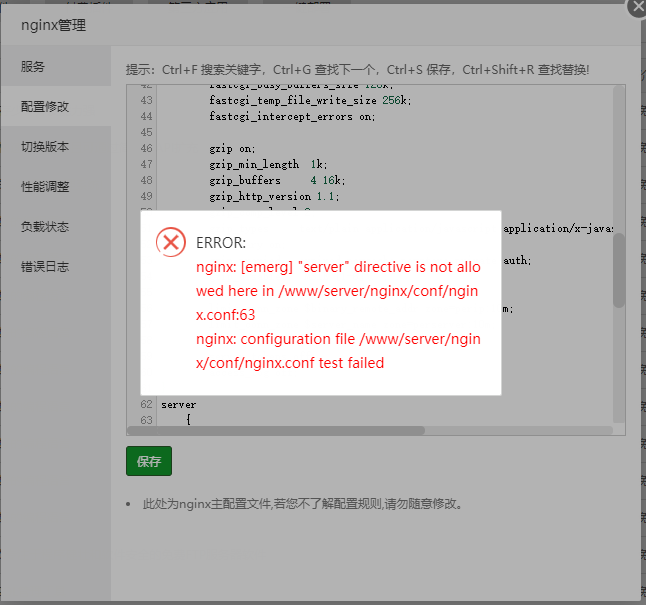Click the application/x-java text in the editor
The image size is (646, 605).
[x=558, y=228]
